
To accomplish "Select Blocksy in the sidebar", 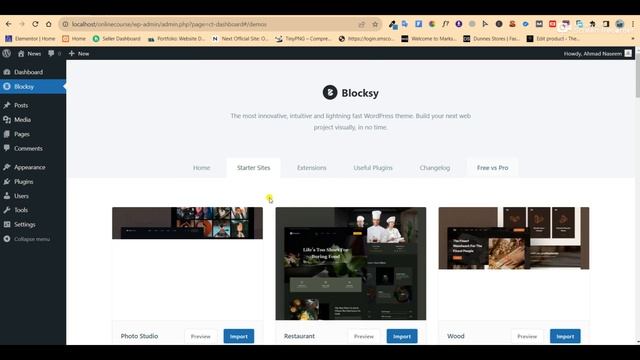I will tap(33, 87).
